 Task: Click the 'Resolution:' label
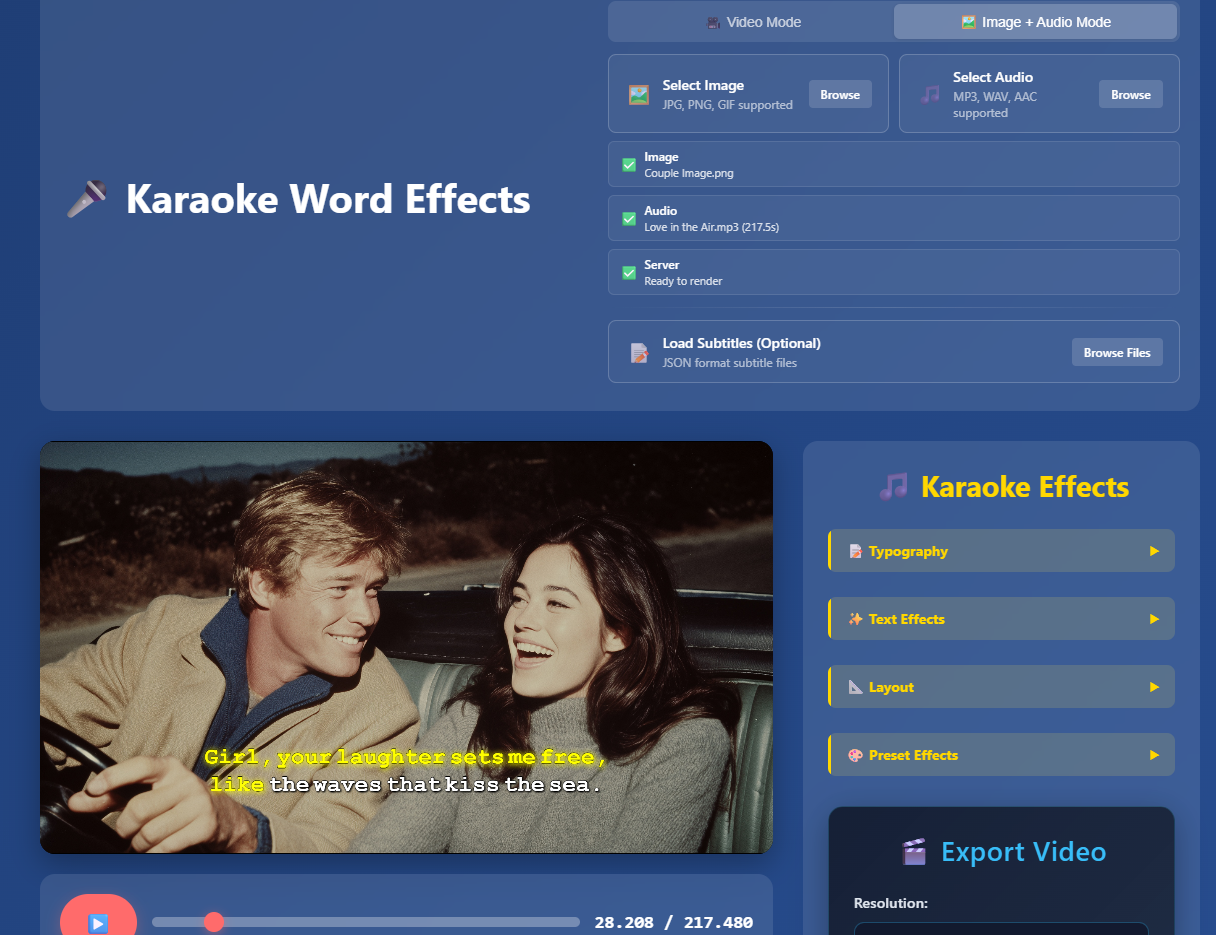[x=891, y=903]
